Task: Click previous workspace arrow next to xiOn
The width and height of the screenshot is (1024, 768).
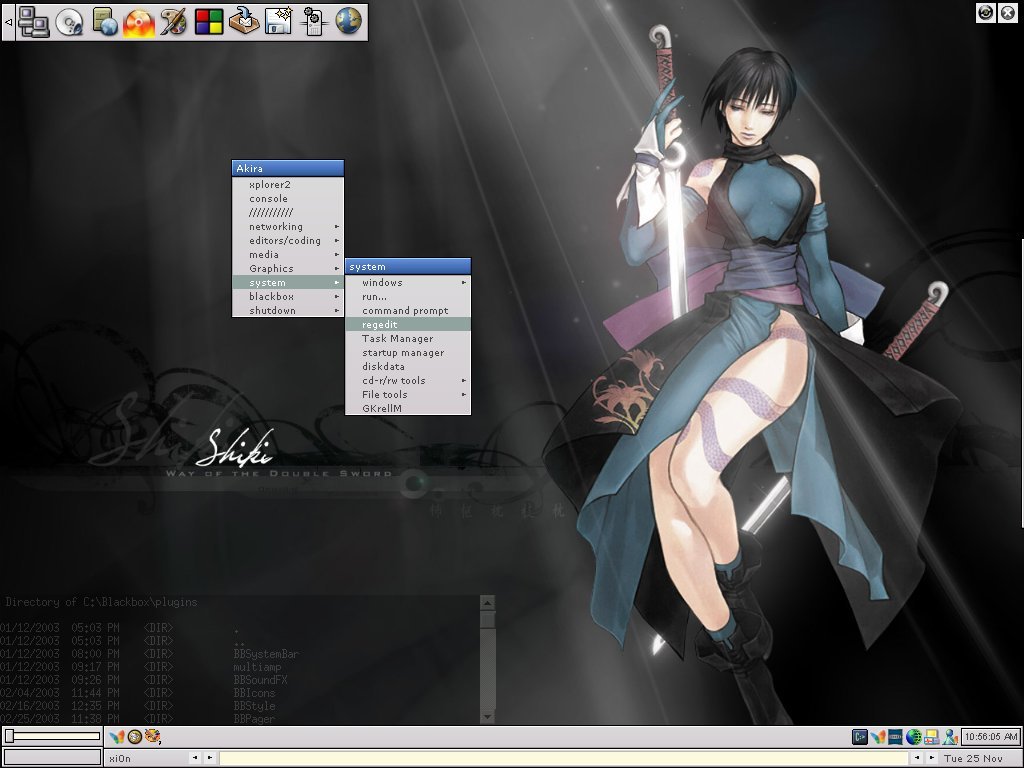Action: click(195, 758)
